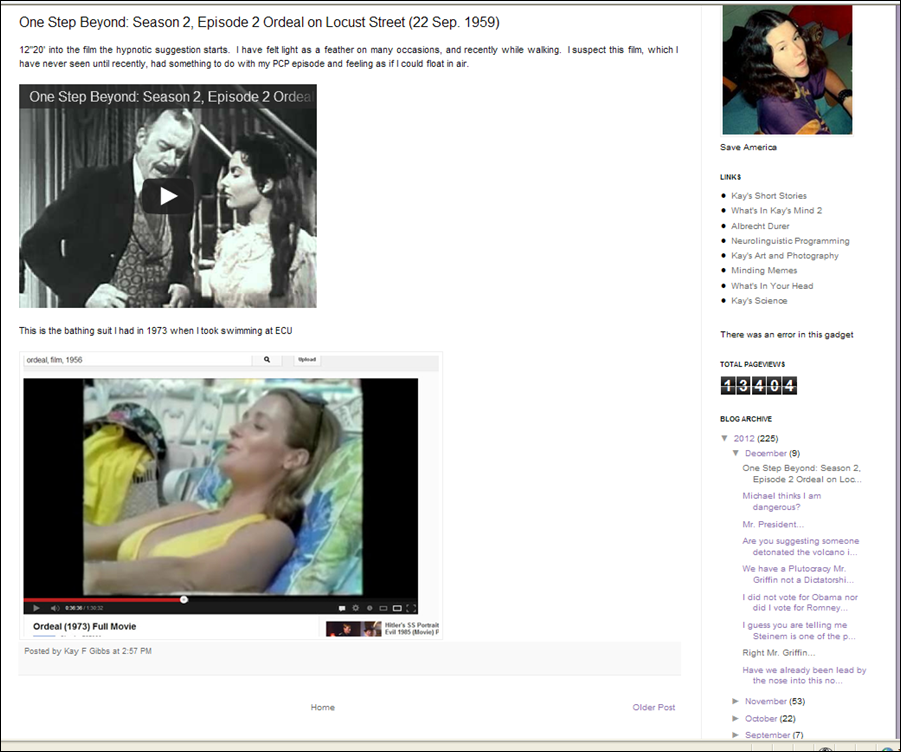
Task: Click the red progress scrubber knob
Action: 184,600
